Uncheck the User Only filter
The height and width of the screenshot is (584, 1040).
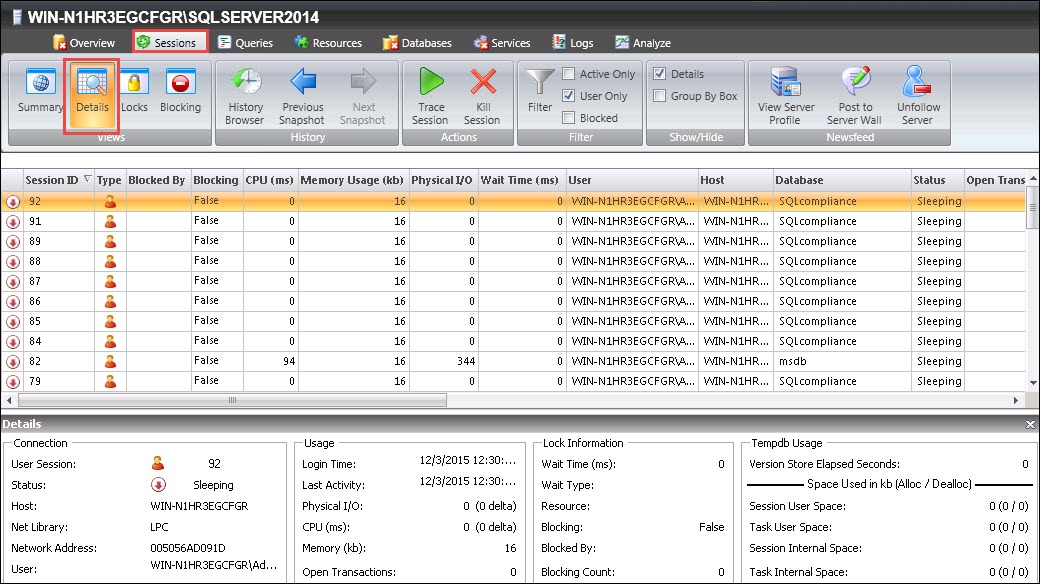point(569,96)
